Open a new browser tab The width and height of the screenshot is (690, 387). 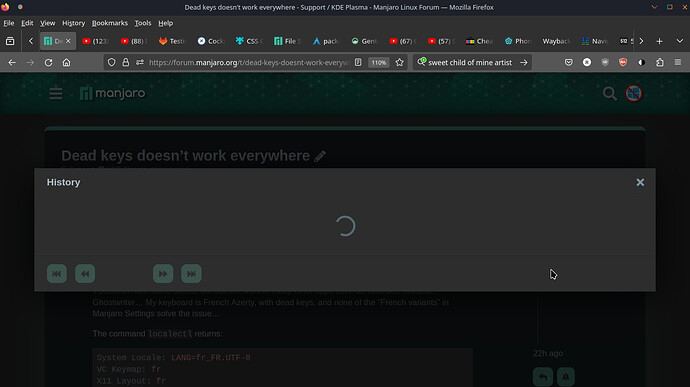pyautogui.click(x=659, y=41)
